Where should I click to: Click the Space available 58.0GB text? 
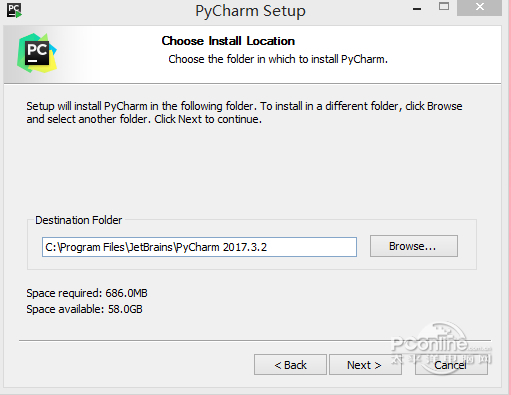pos(84,309)
